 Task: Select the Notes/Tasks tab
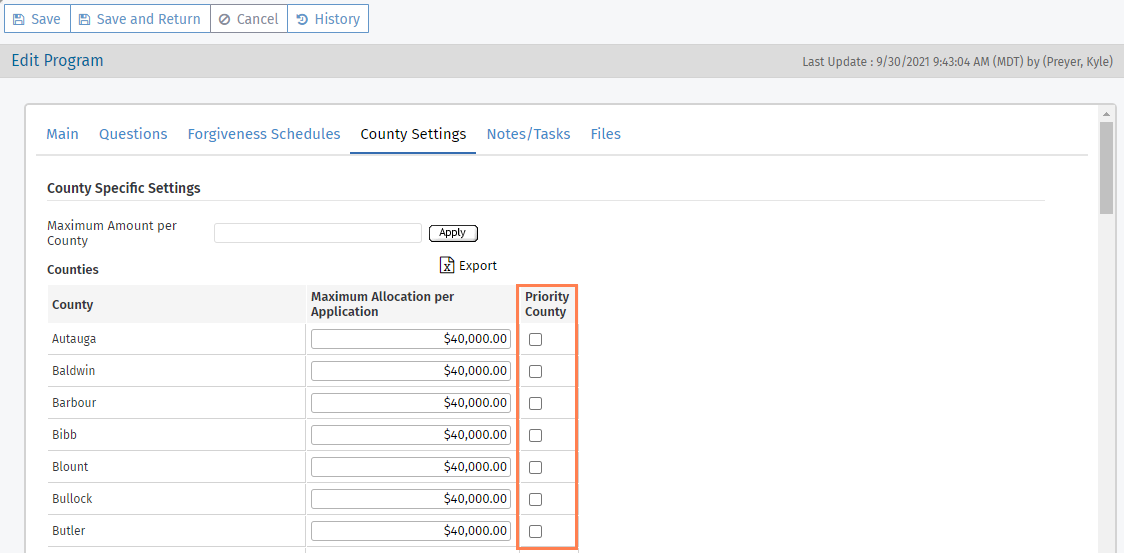click(528, 134)
